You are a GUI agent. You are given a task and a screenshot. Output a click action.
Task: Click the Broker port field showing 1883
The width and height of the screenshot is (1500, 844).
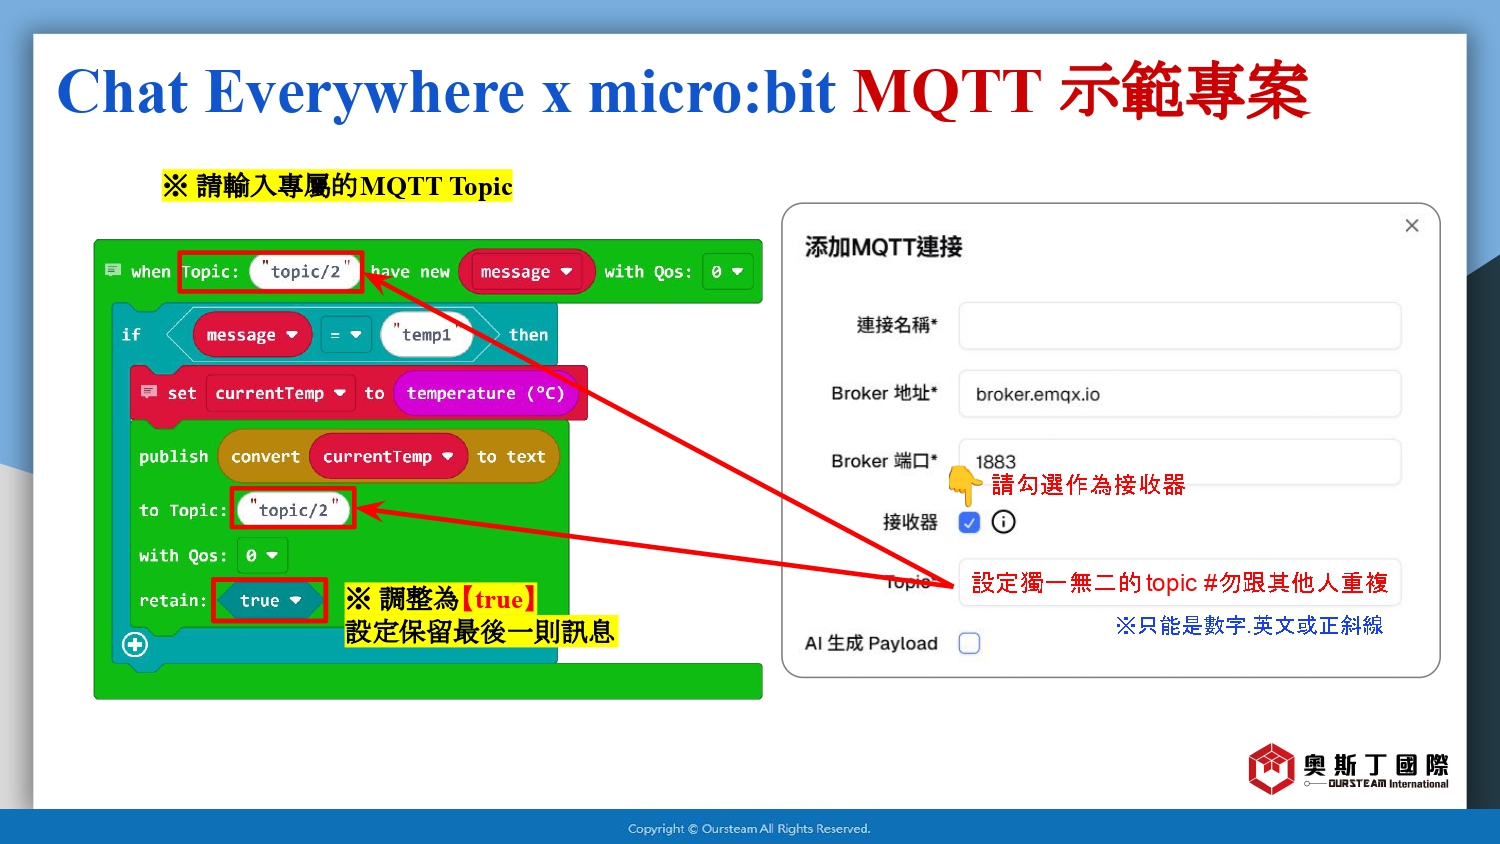pyautogui.click(x=1179, y=459)
